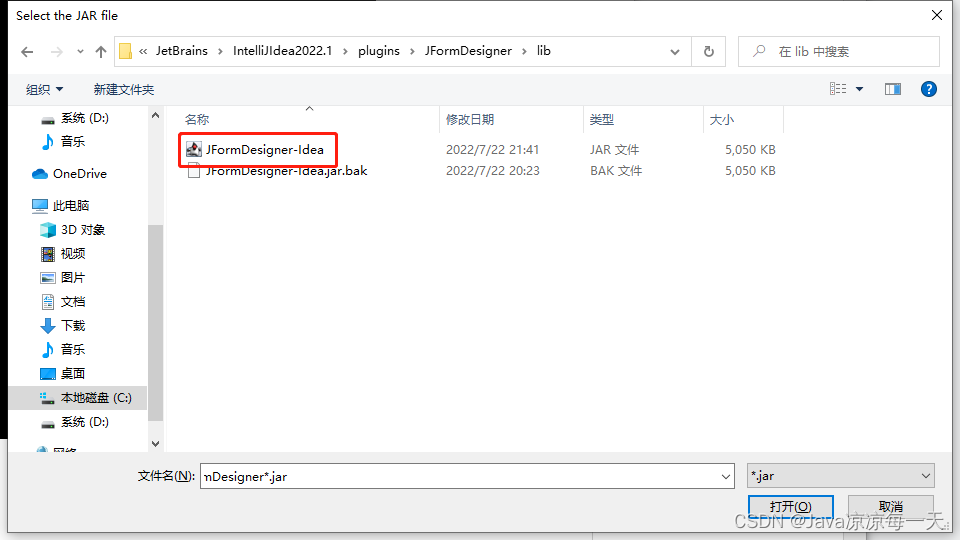Click 新建文件夹 new folder button
960x540 pixels.
coord(124,89)
